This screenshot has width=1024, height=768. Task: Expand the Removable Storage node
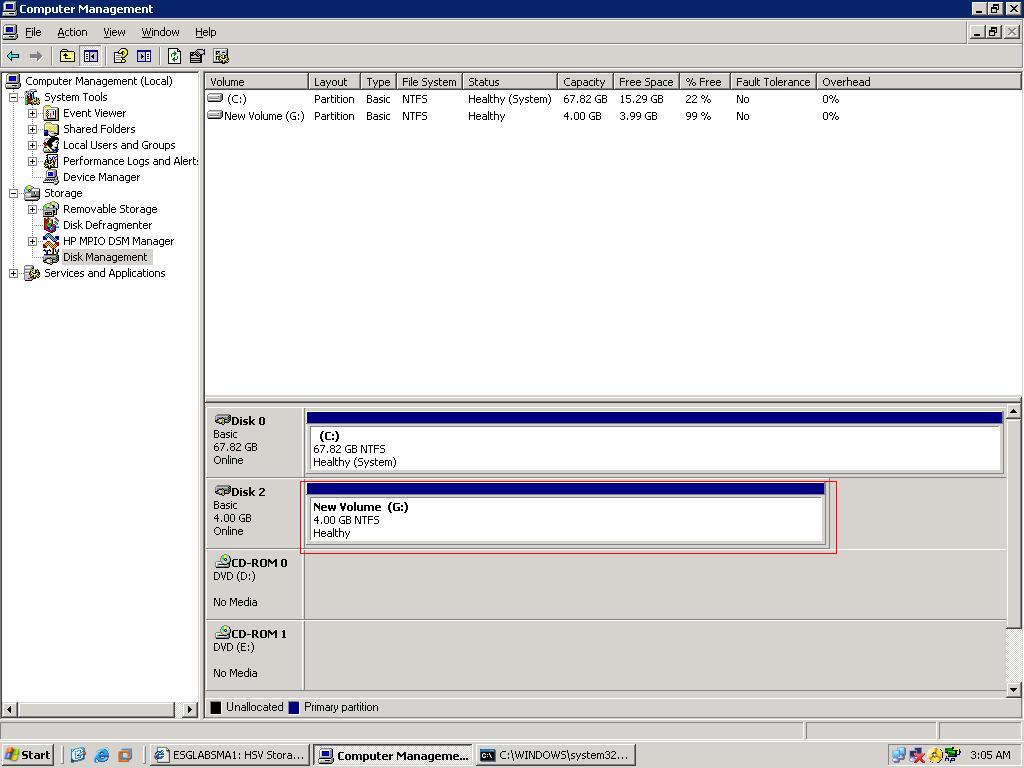pyautogui.click(x=33, y=209)
